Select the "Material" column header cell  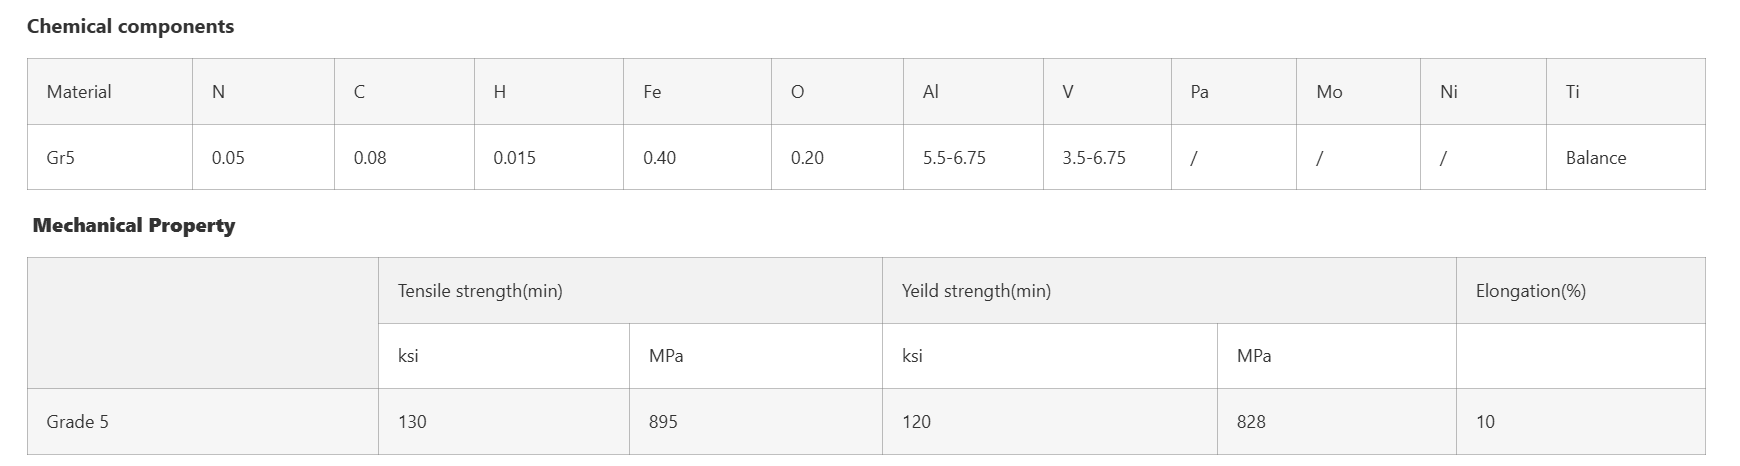click(x=79, y=92)
